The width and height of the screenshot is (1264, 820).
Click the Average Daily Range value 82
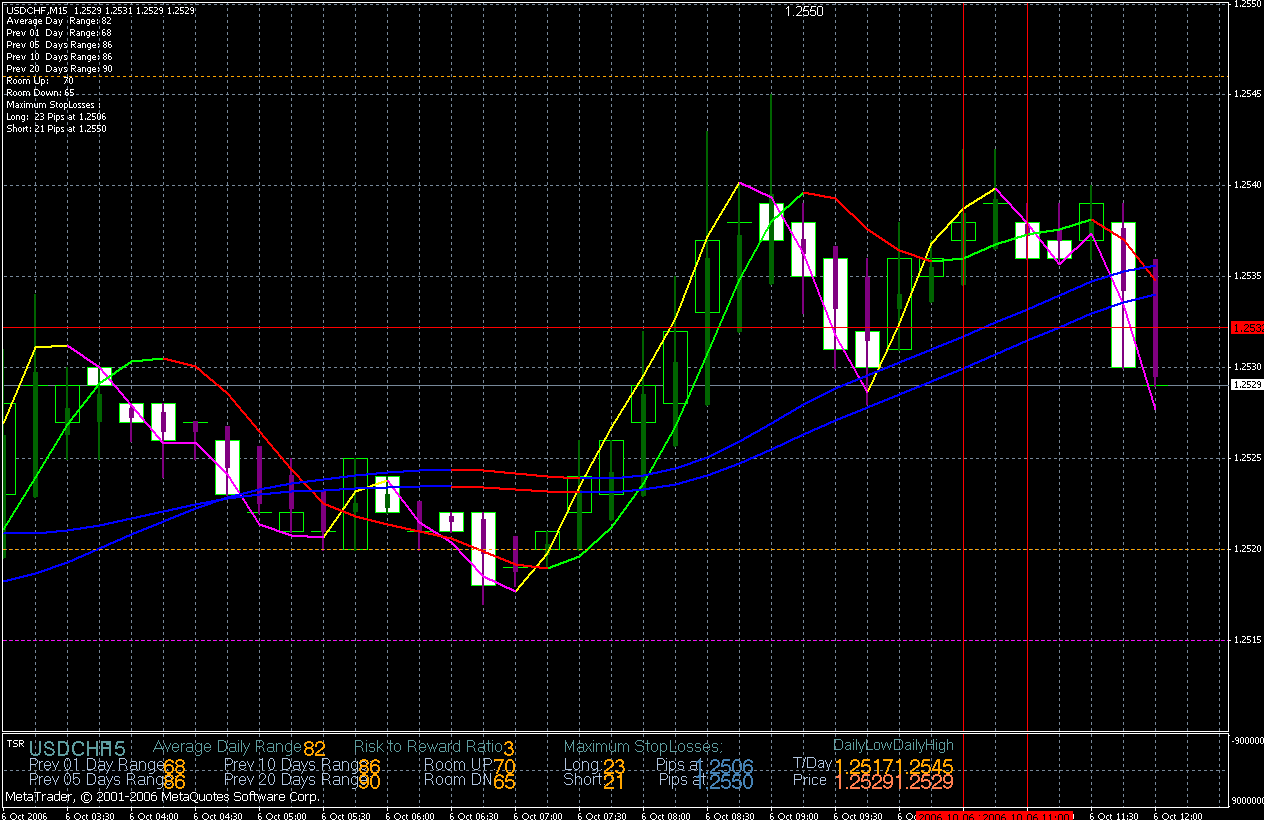click(x=314, y=748)
